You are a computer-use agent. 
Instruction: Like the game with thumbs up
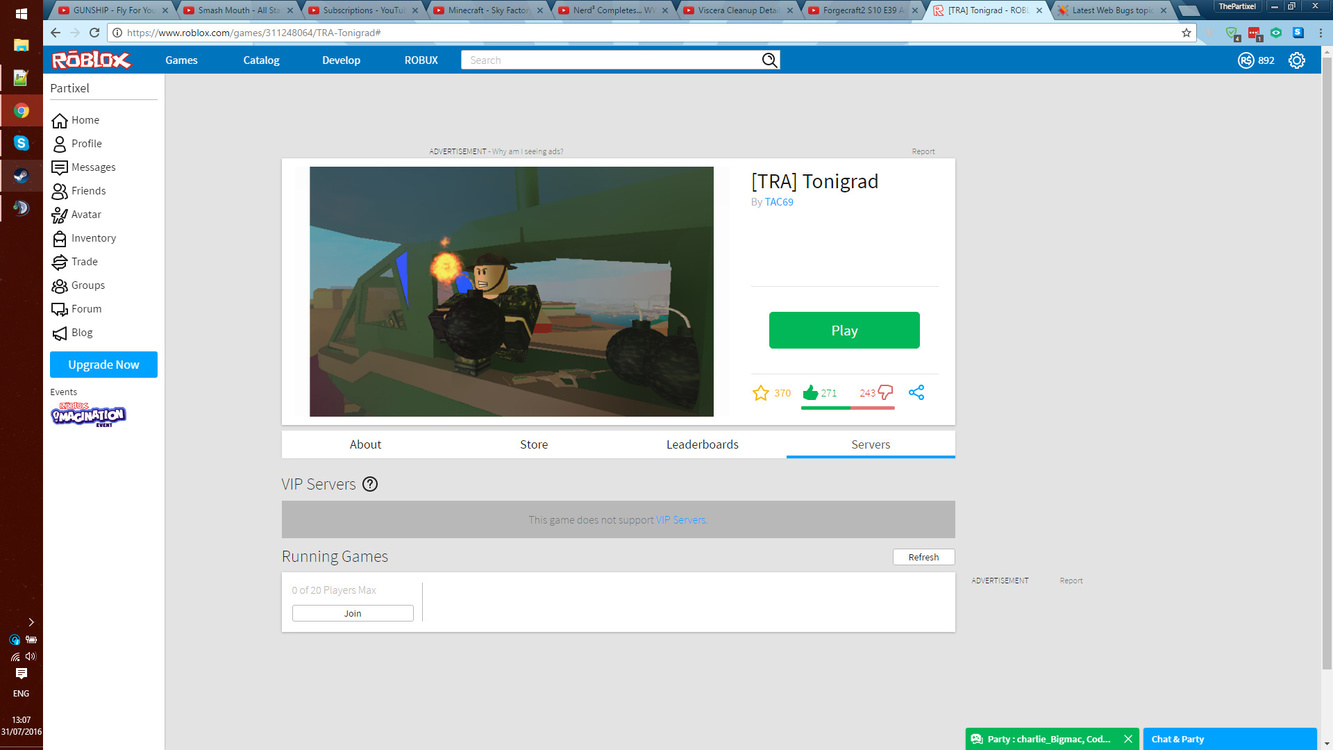click(x=811, y=393)
